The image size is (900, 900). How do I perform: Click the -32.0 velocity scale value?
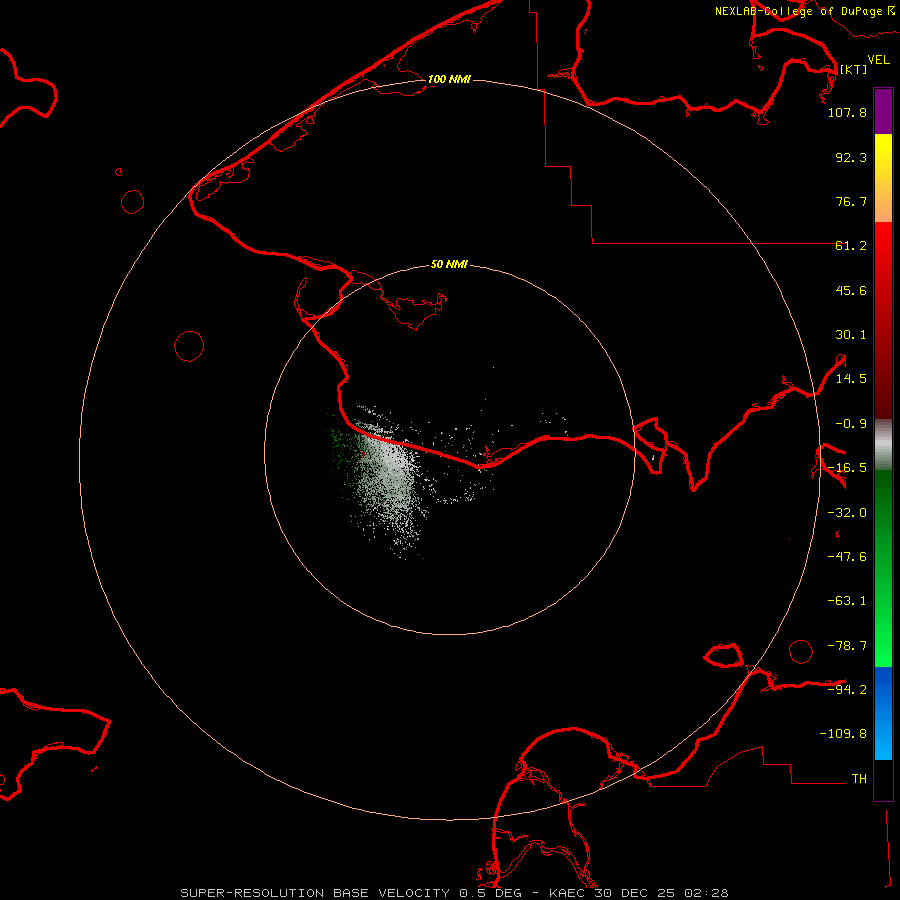[x=847, y=513]
